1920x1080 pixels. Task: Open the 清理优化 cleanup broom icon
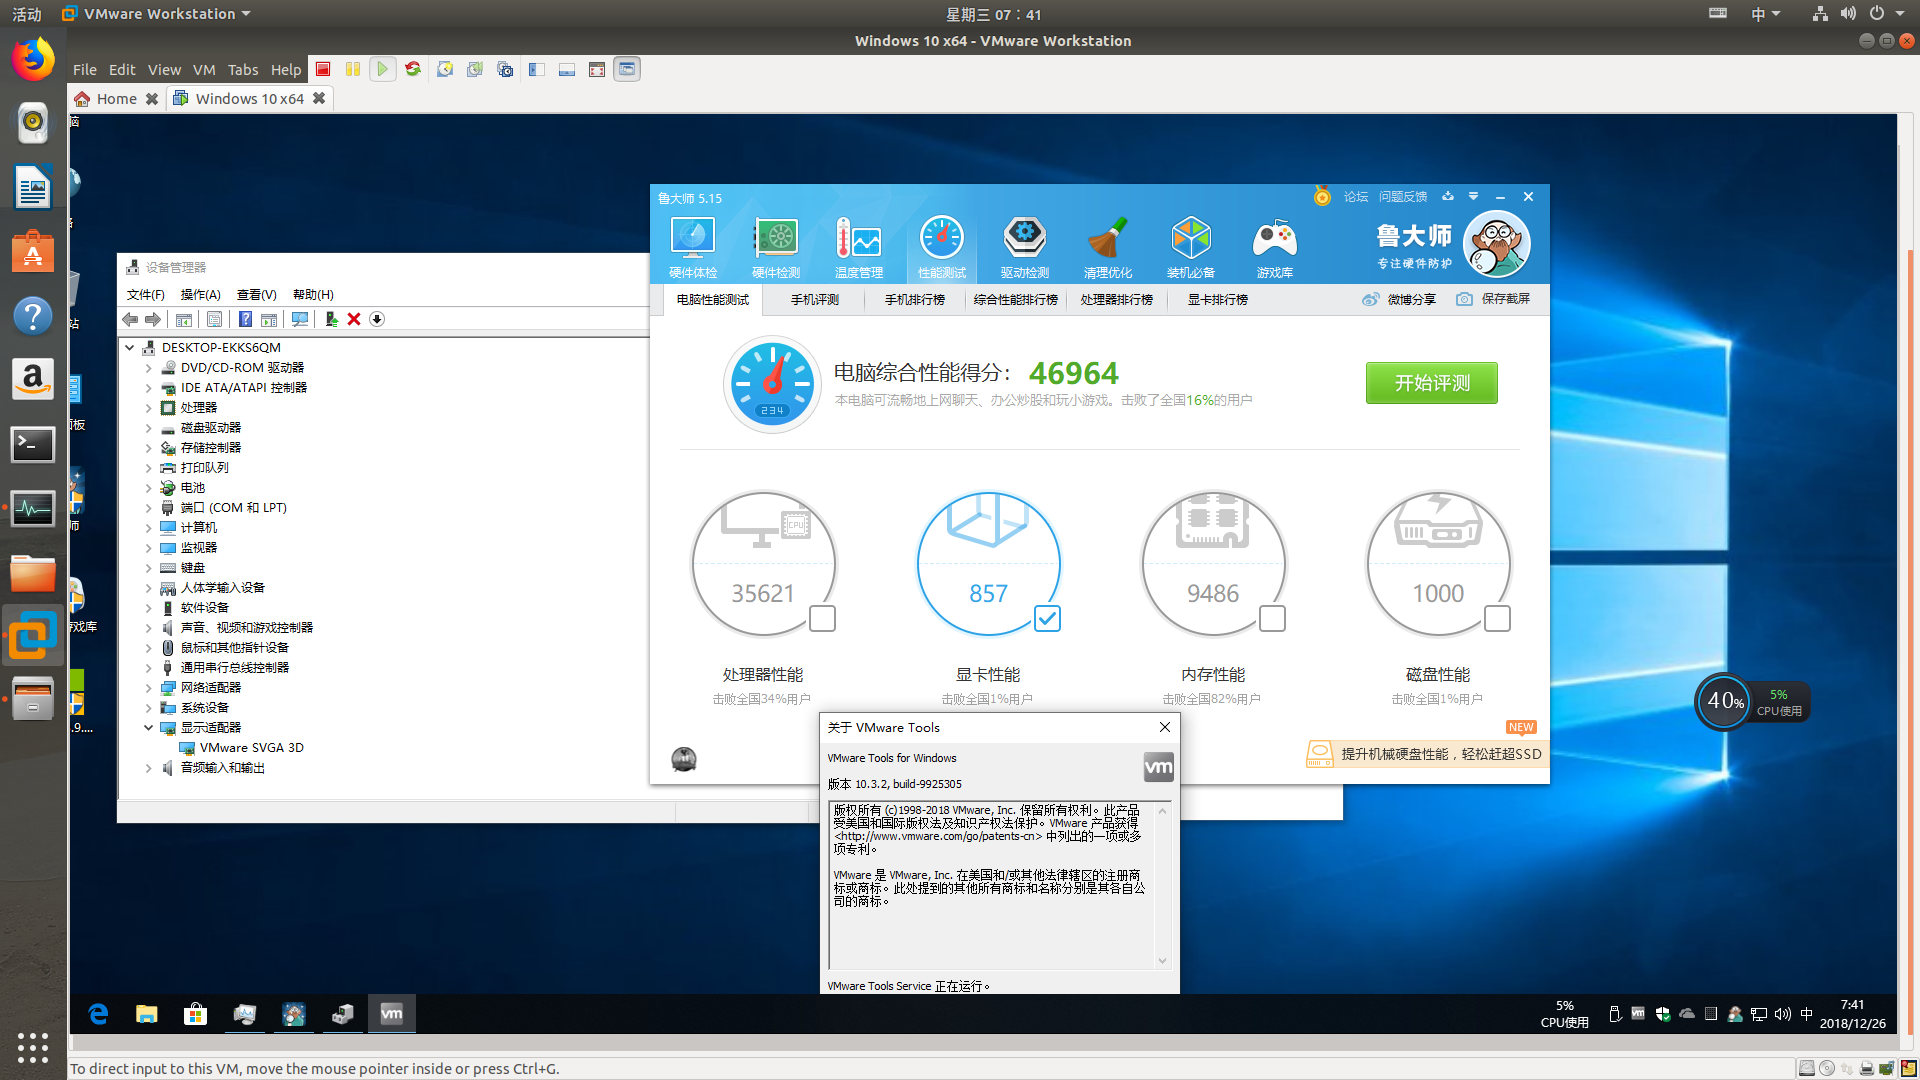[x=1108, y=247]
